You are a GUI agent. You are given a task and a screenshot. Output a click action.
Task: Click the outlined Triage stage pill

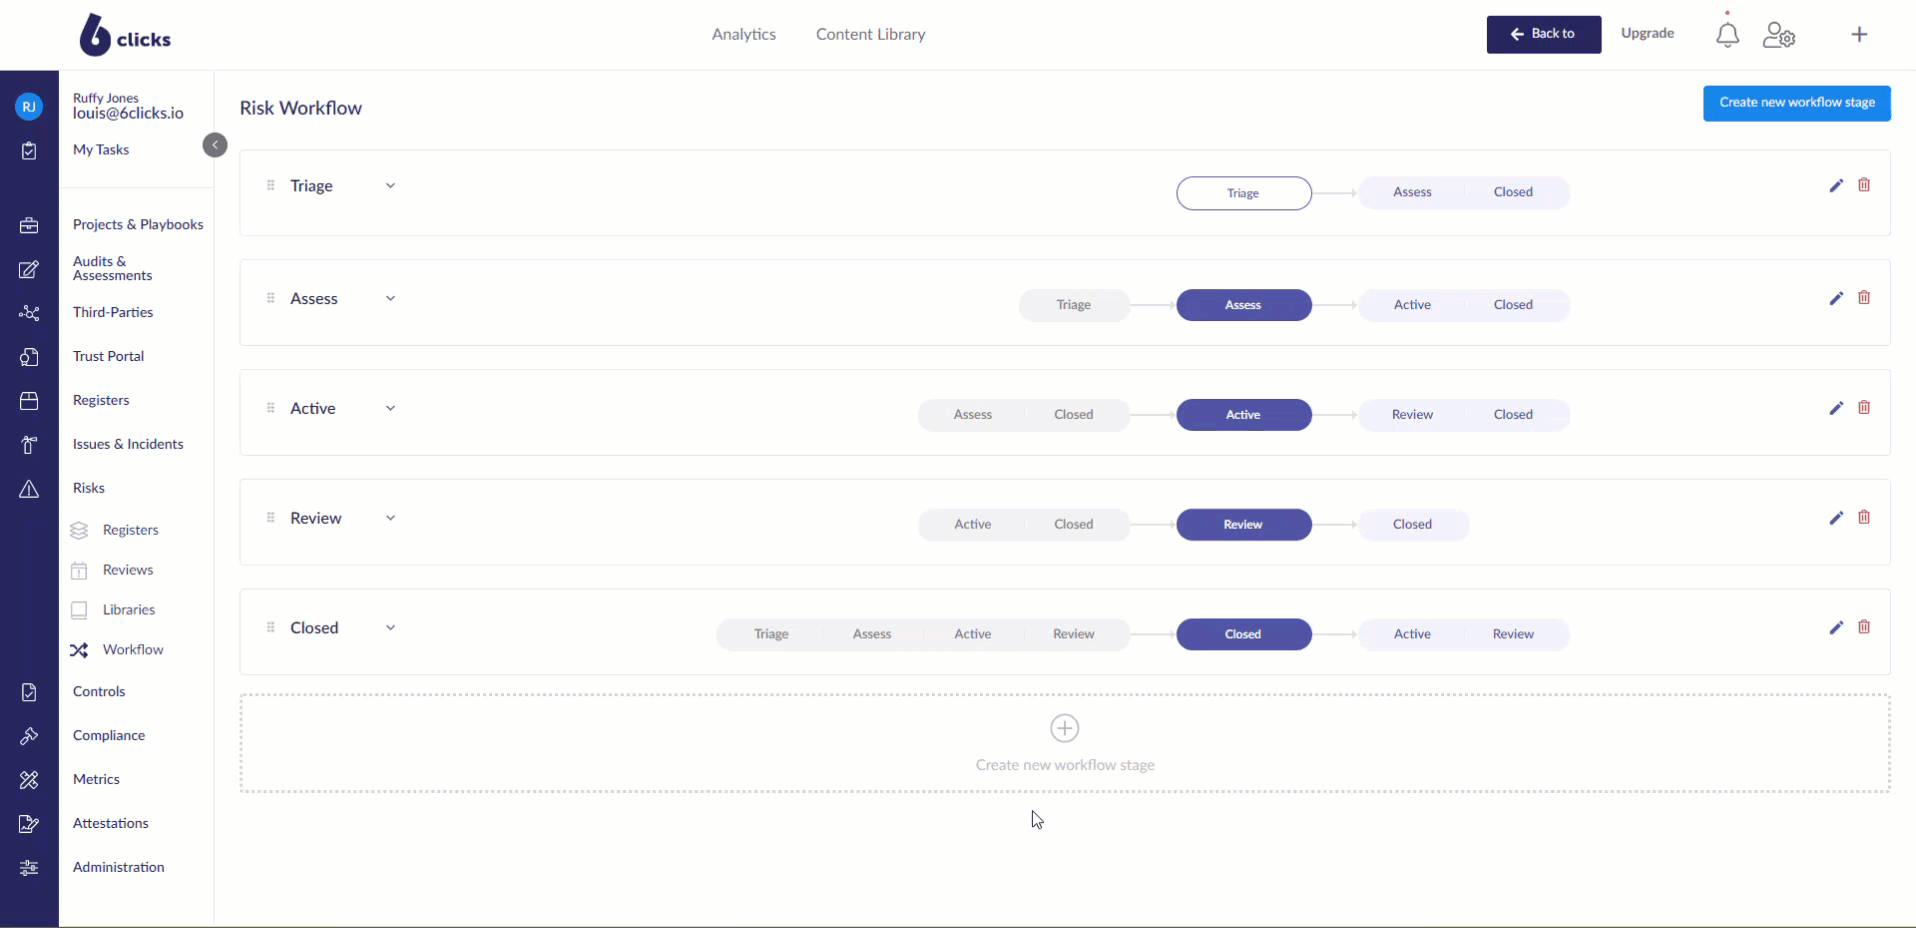(1244, 193)
